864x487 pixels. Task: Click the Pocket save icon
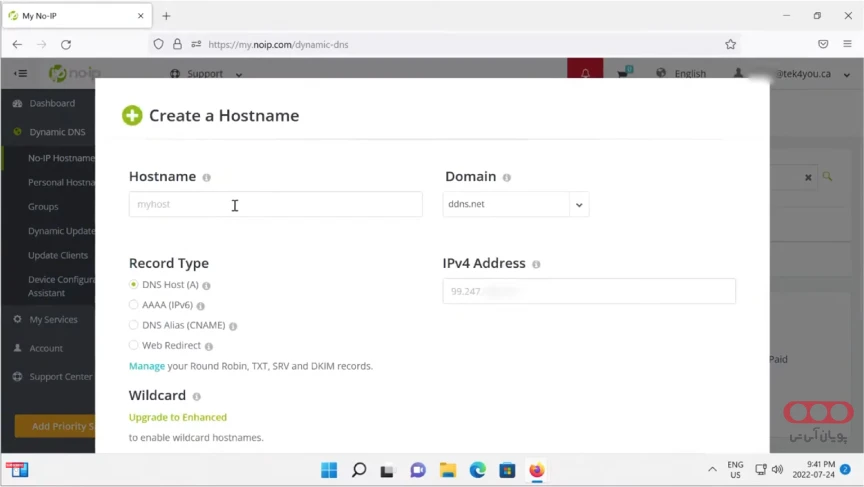(823, 44)
